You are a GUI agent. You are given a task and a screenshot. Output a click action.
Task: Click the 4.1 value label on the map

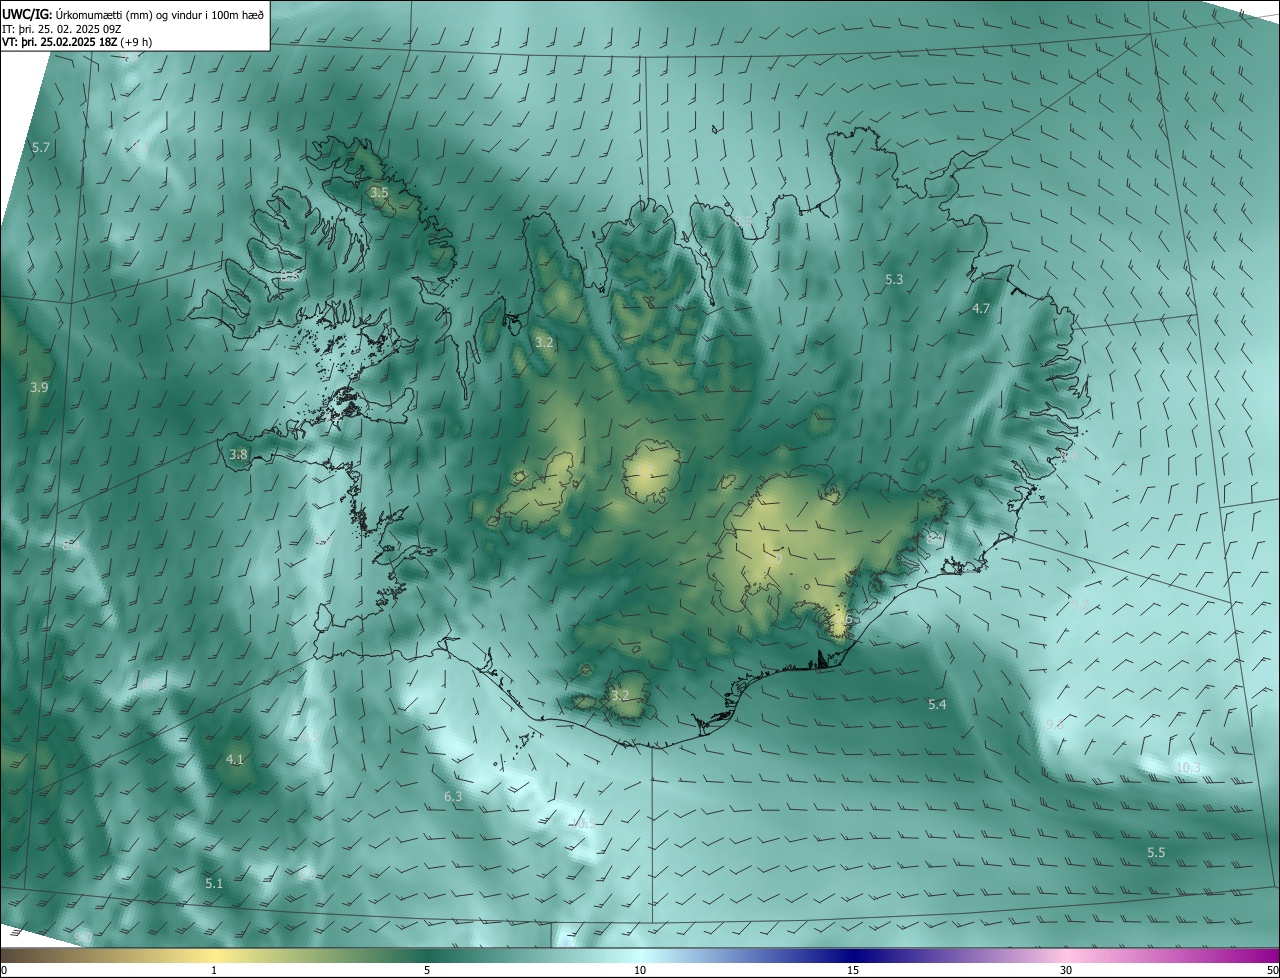(235, 760)
